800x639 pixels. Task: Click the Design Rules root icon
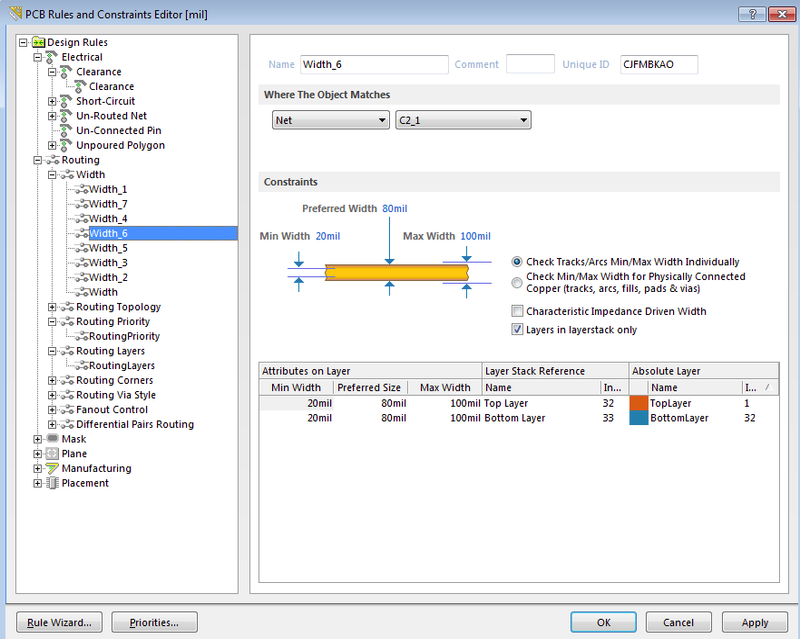(x=39, y=43)
